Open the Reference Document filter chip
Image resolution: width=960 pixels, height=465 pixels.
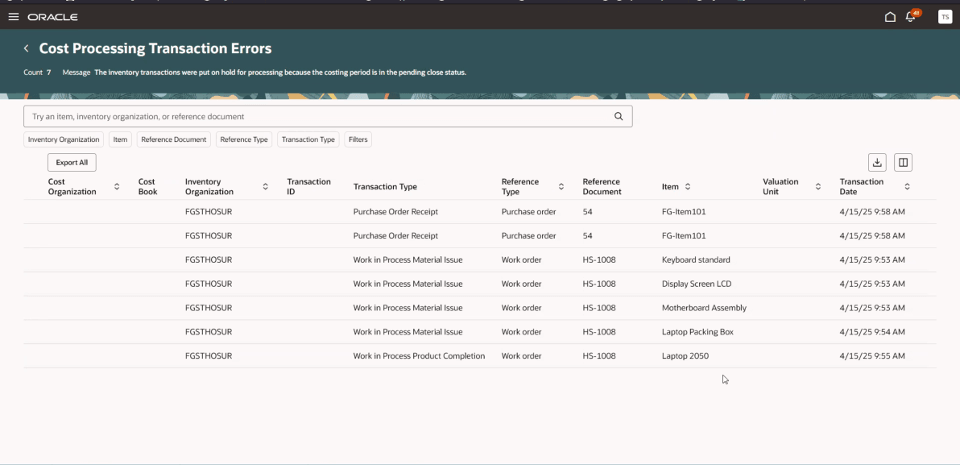[x=174, y=140]
